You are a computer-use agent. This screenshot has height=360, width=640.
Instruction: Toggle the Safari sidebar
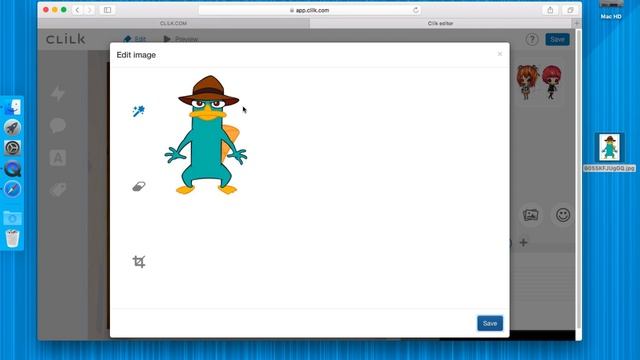107,10
